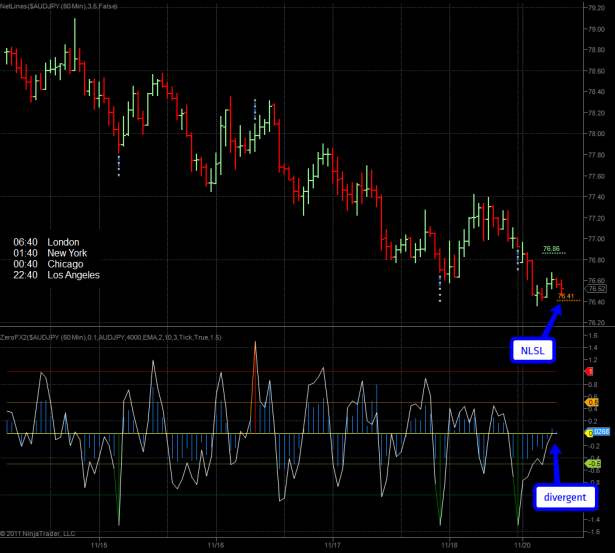Click the London 06:40 clock entry

[49, 242]
